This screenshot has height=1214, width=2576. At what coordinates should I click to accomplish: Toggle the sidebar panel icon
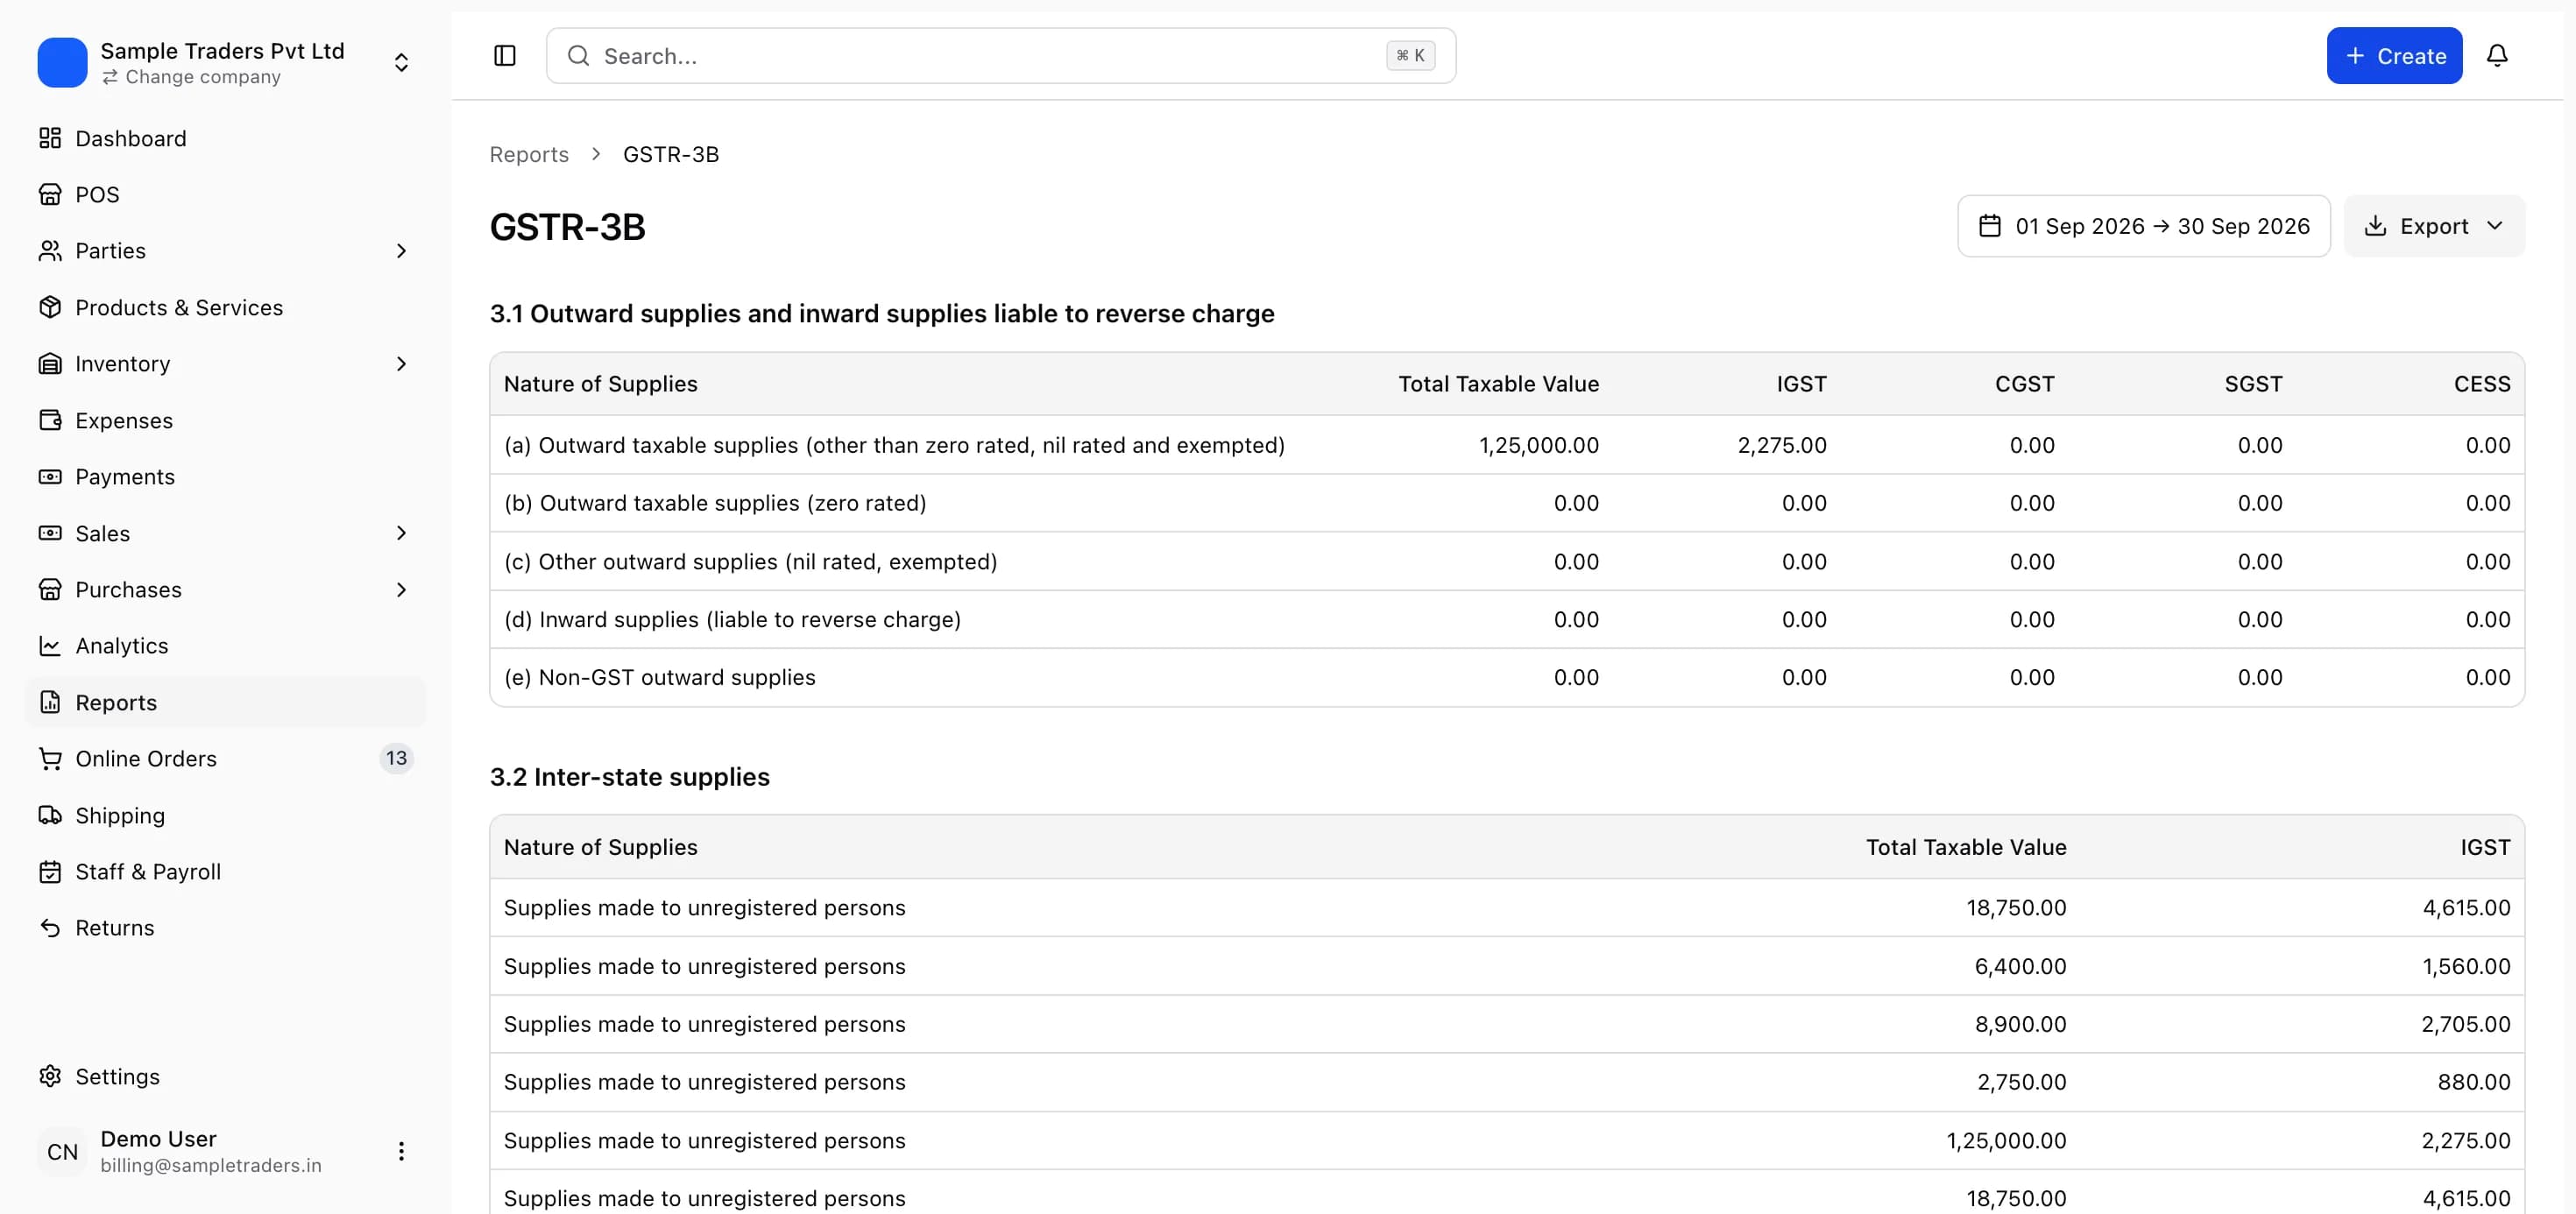click(505, 56)
